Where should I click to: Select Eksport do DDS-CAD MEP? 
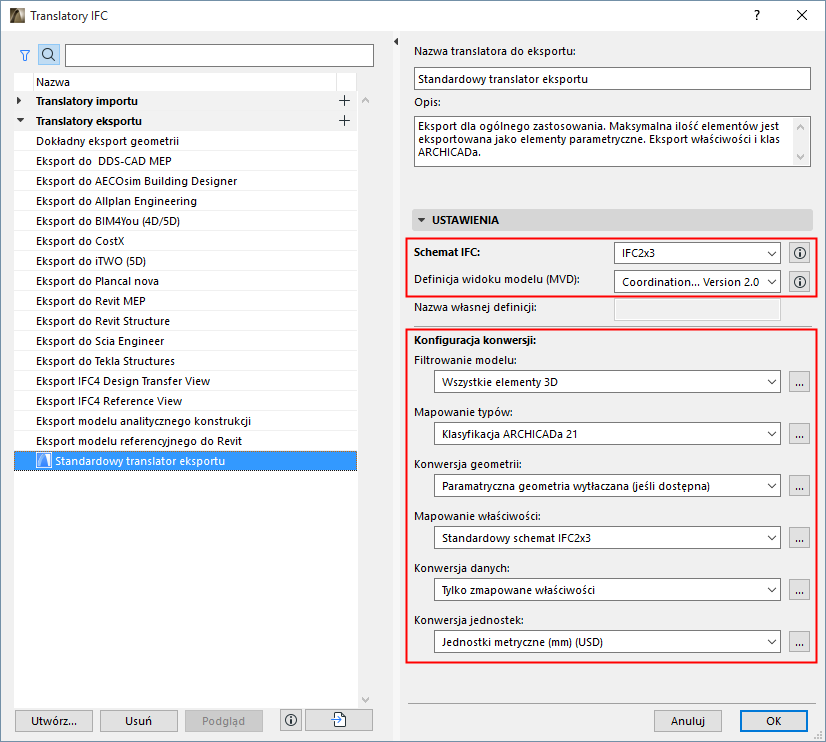tap(185, 161)
